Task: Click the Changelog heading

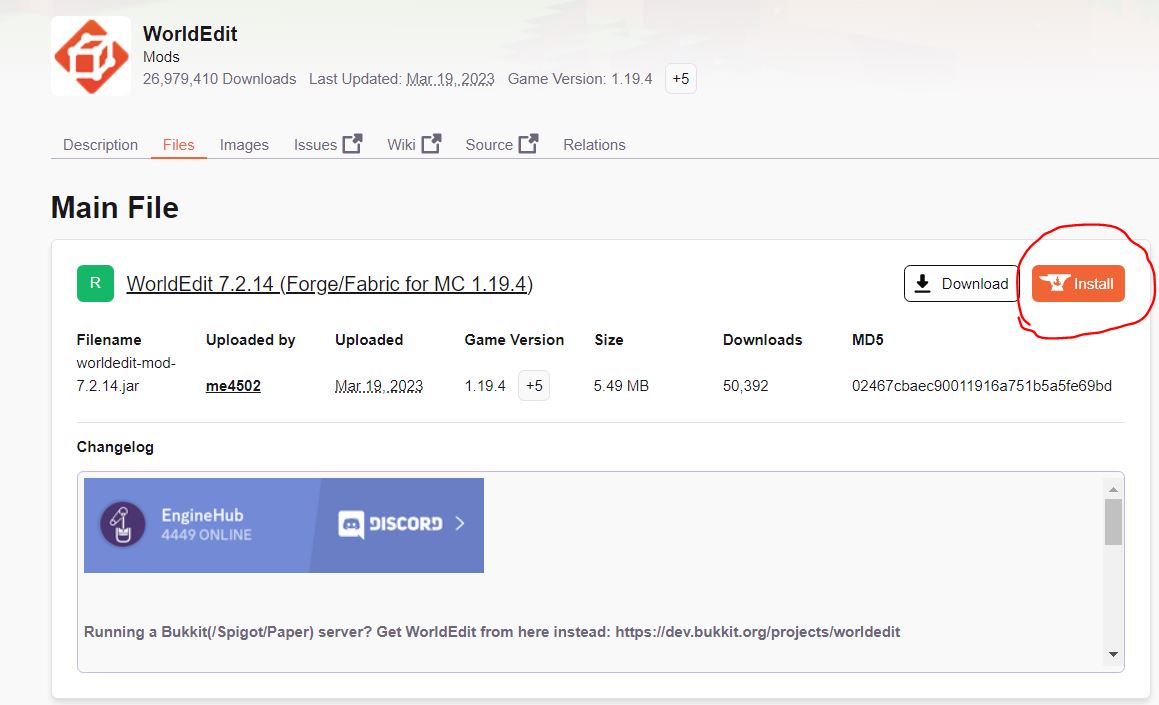Action: click(115, 447)
